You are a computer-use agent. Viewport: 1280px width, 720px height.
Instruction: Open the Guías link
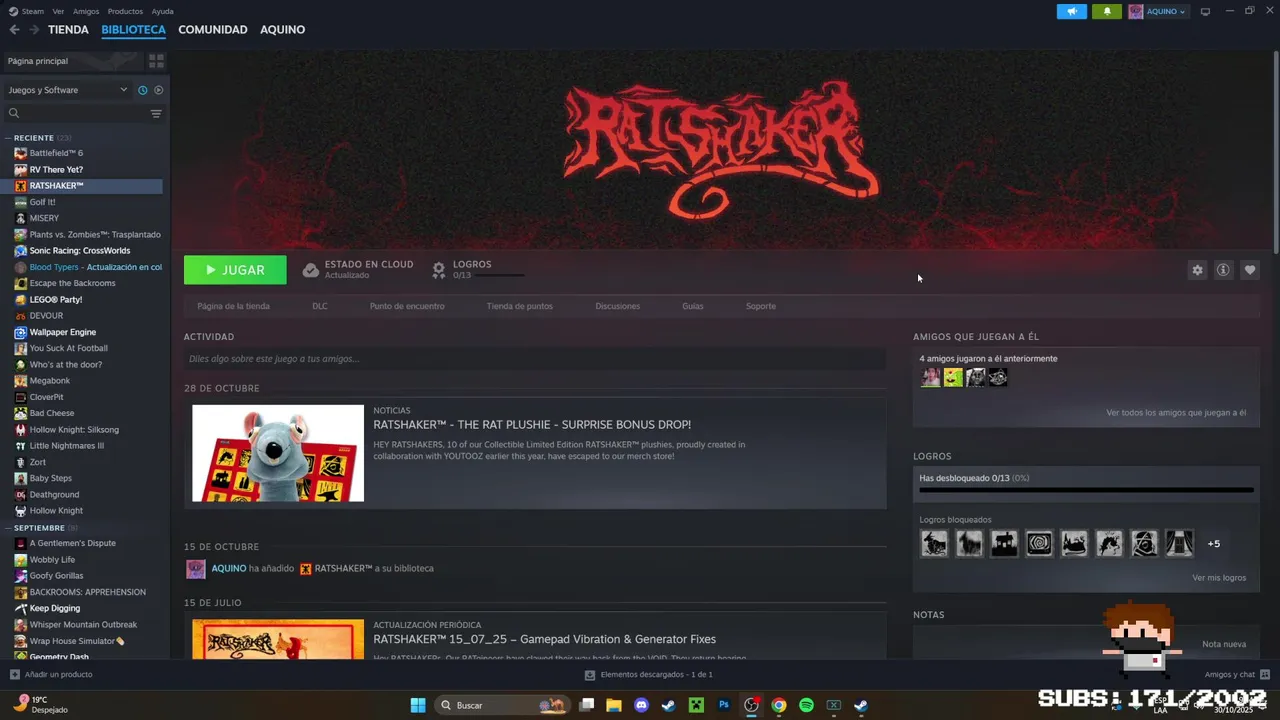tap(693, 306)
